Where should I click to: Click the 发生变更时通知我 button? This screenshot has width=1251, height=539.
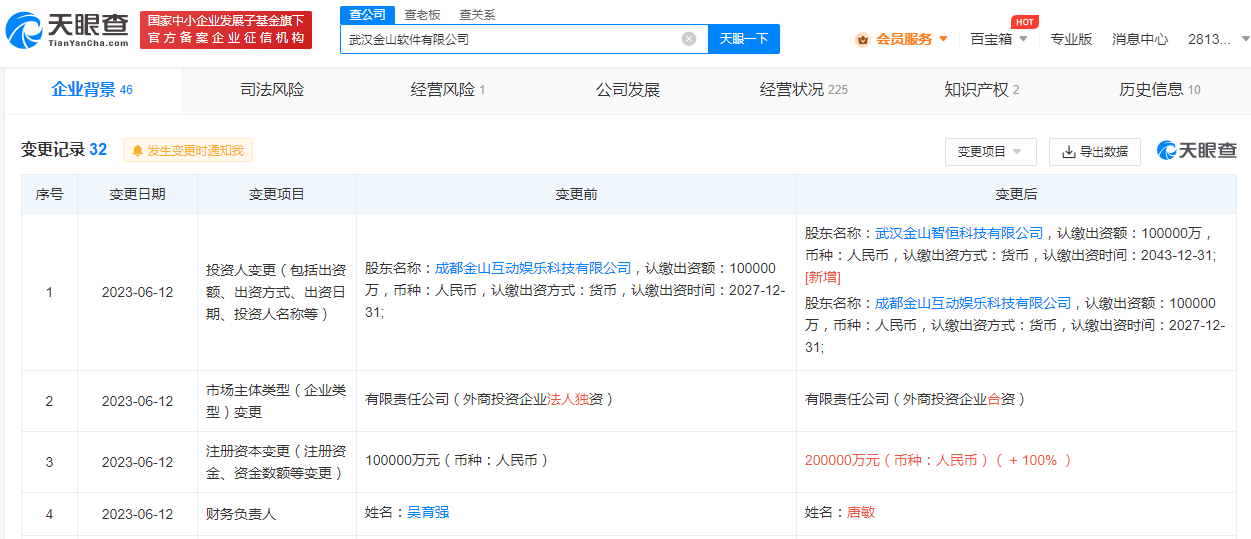pyautogui.click(x=188, y=150)
